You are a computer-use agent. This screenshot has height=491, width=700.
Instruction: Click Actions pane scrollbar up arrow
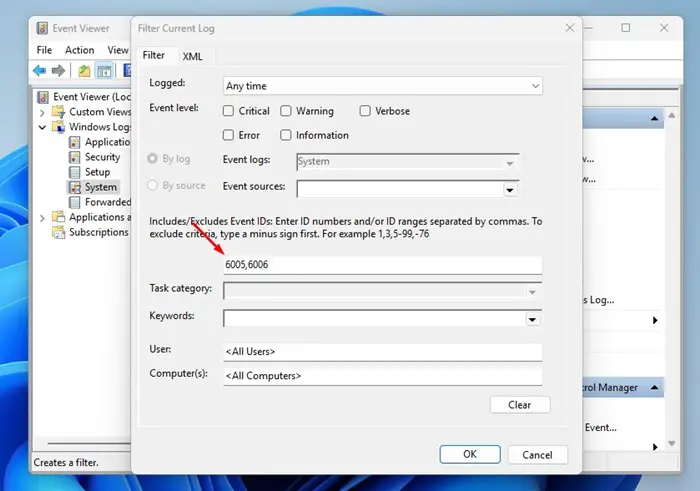(x=672, y=115)
